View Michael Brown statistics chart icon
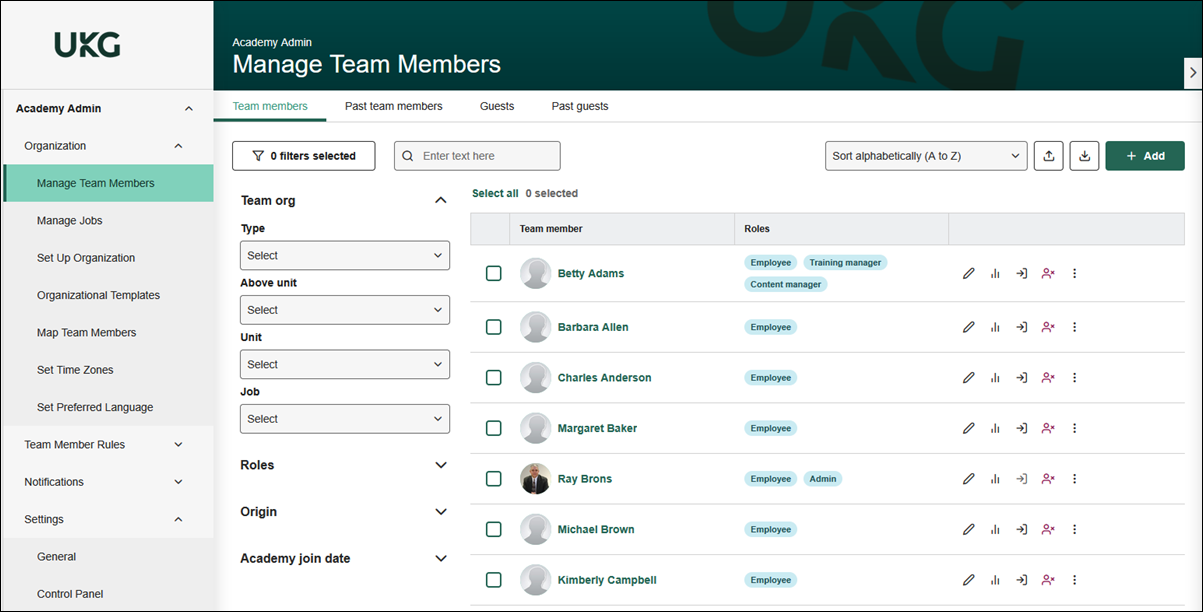 point(995,529)
